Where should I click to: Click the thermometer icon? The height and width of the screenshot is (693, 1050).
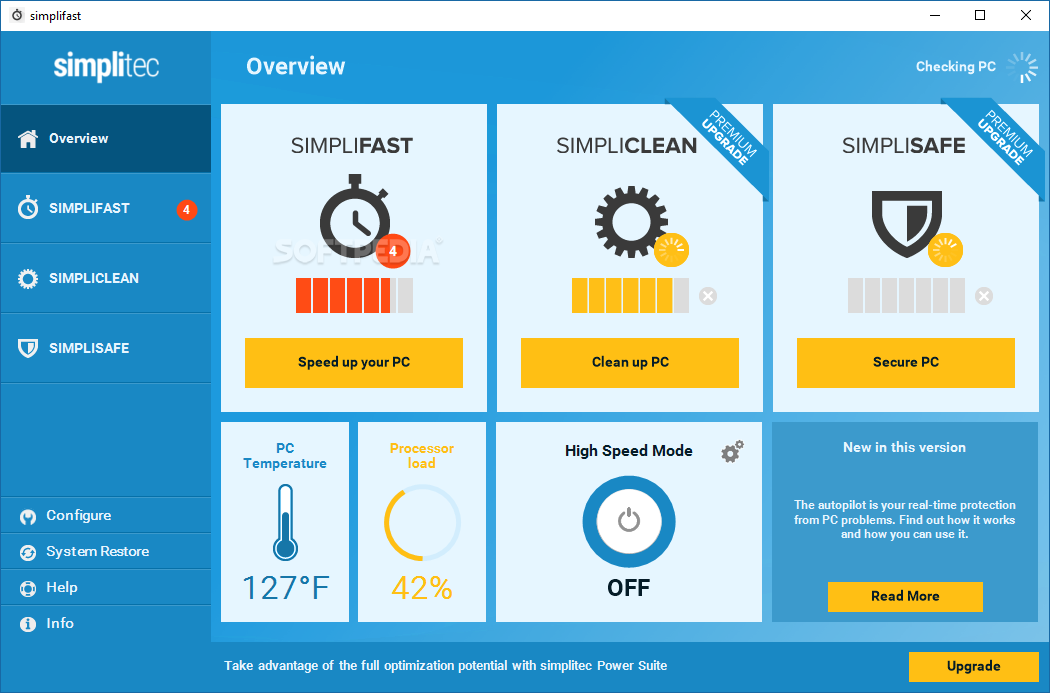coord(285,522)
